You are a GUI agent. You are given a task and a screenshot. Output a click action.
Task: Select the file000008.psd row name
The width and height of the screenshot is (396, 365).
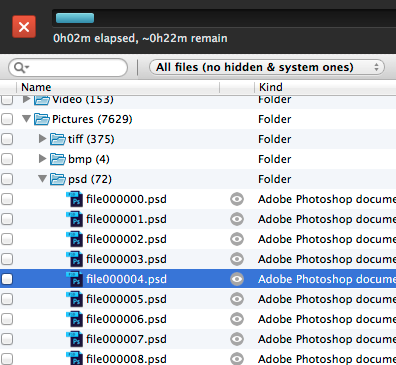pos(126,359)
